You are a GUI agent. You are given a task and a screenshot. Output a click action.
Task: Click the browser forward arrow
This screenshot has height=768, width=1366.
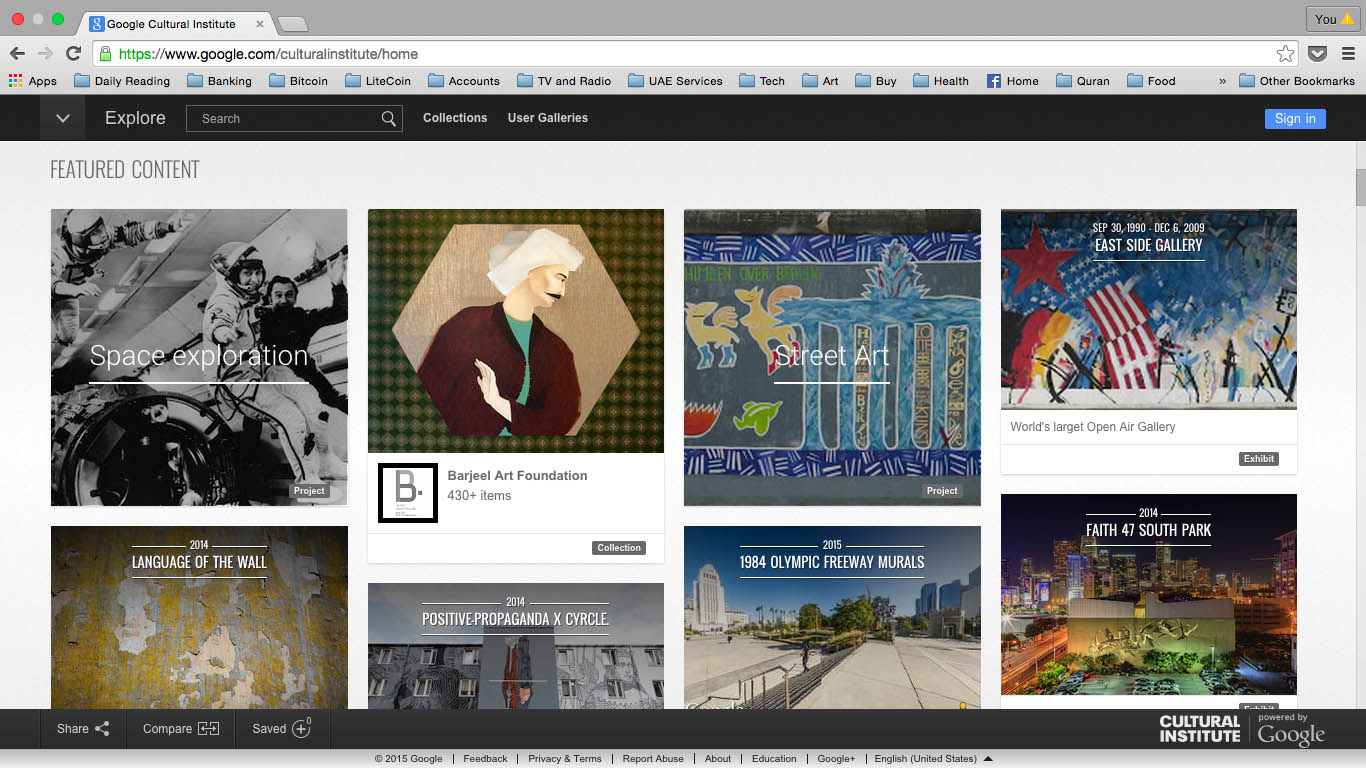click(45, 54)
